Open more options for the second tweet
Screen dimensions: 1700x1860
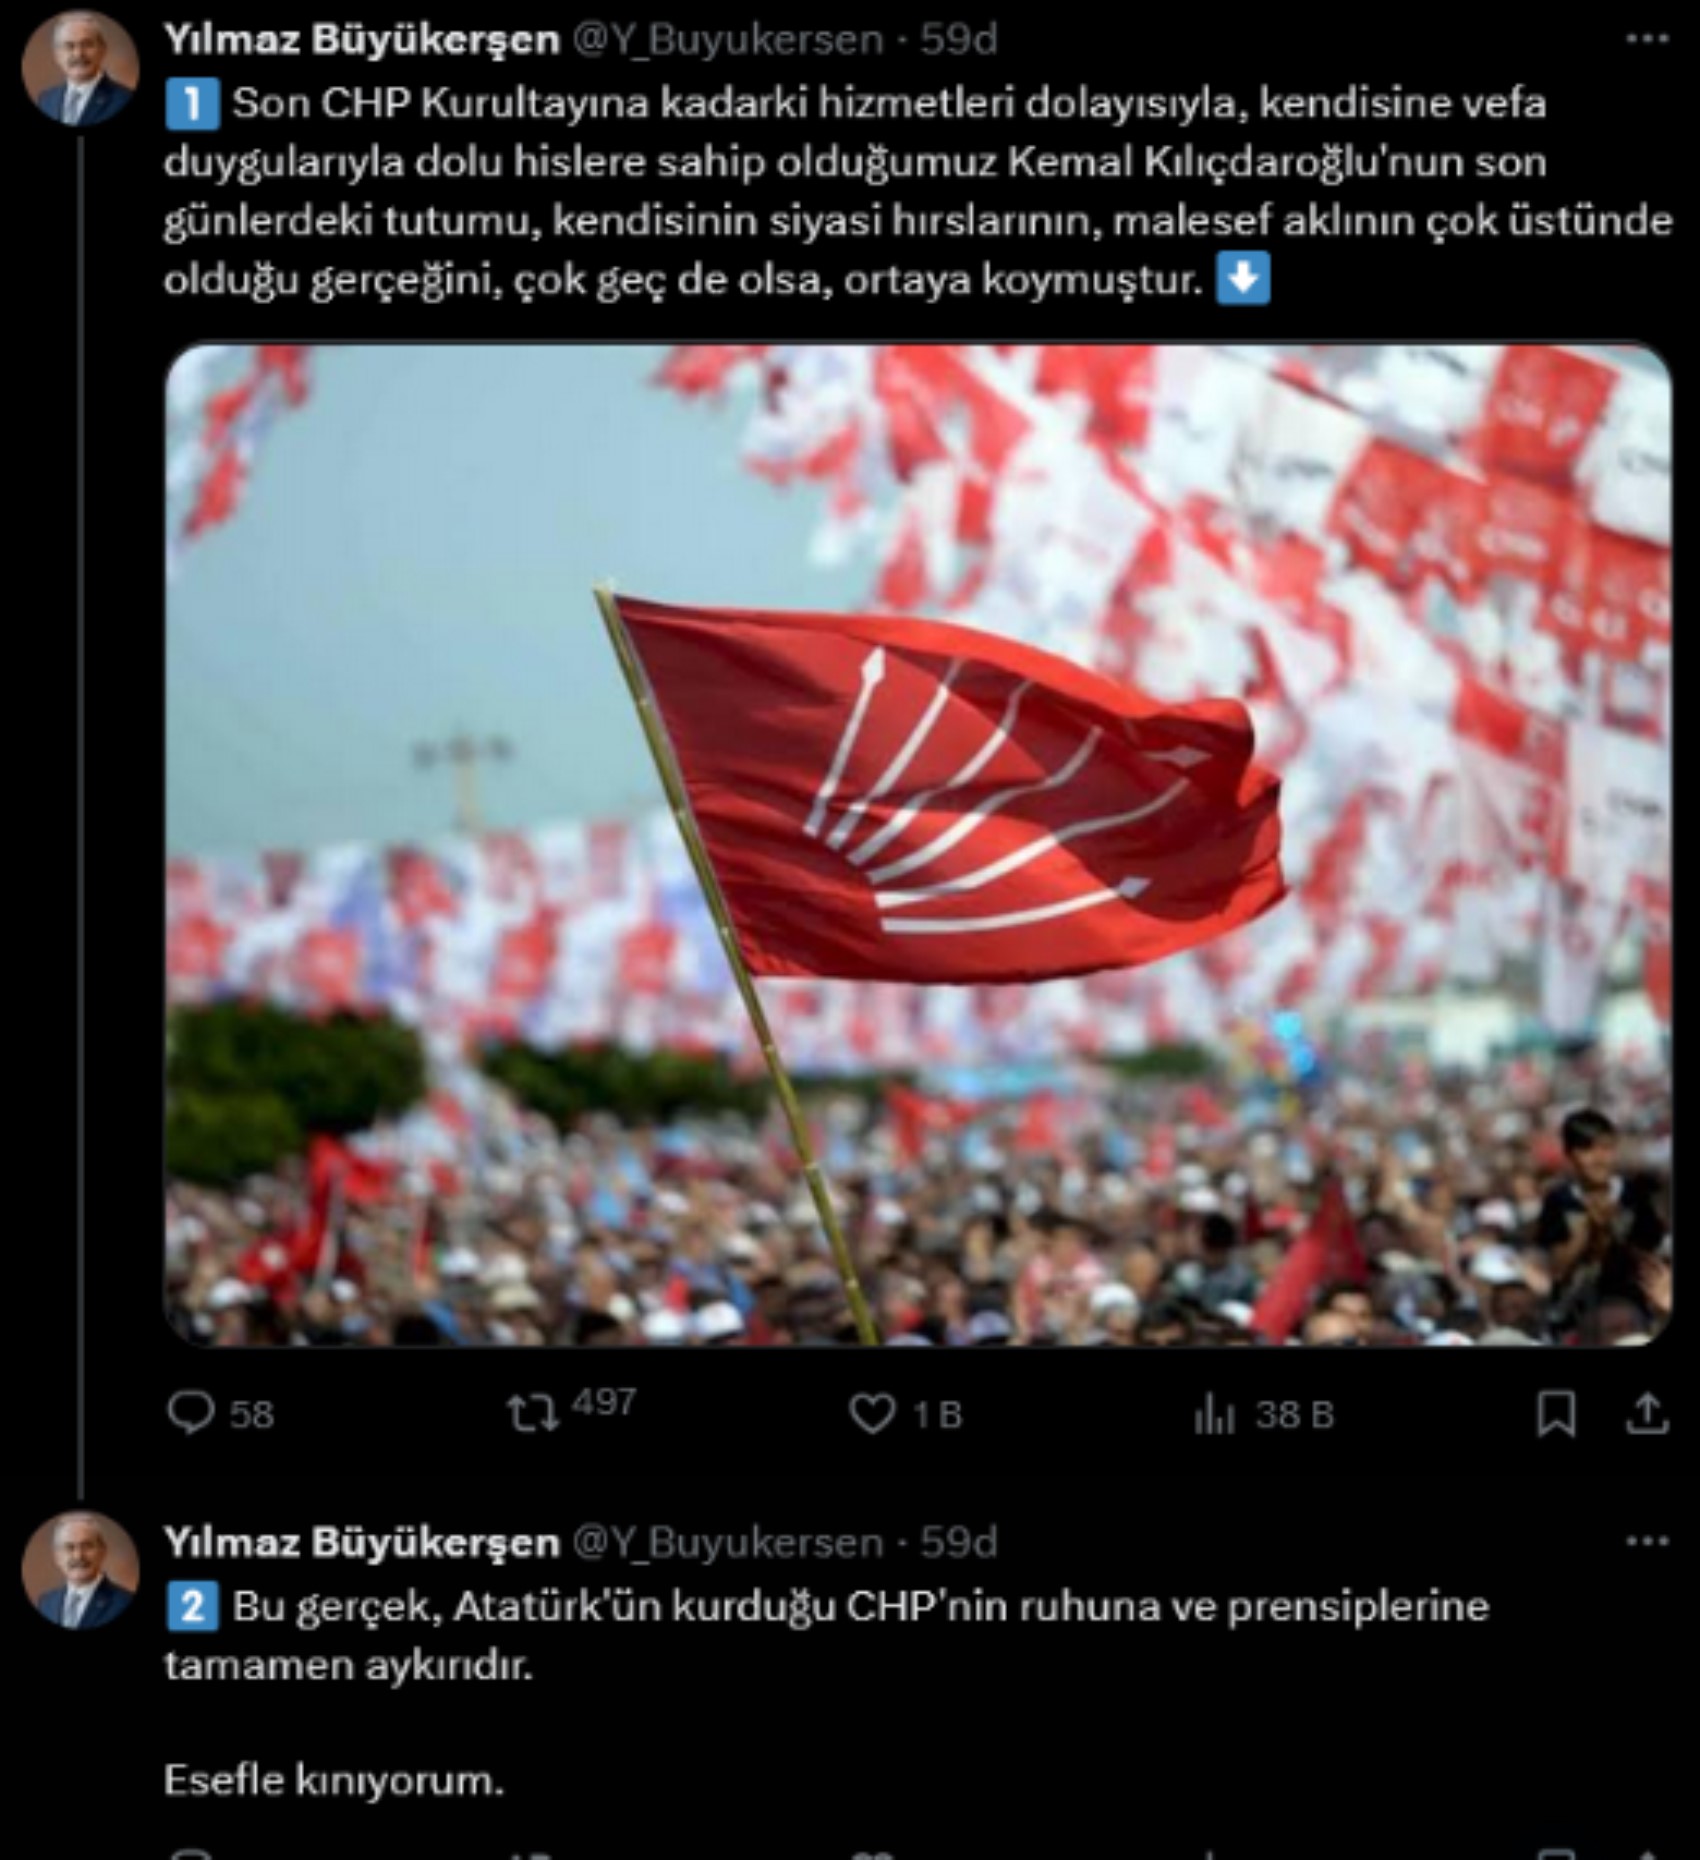[1647, 1541]
